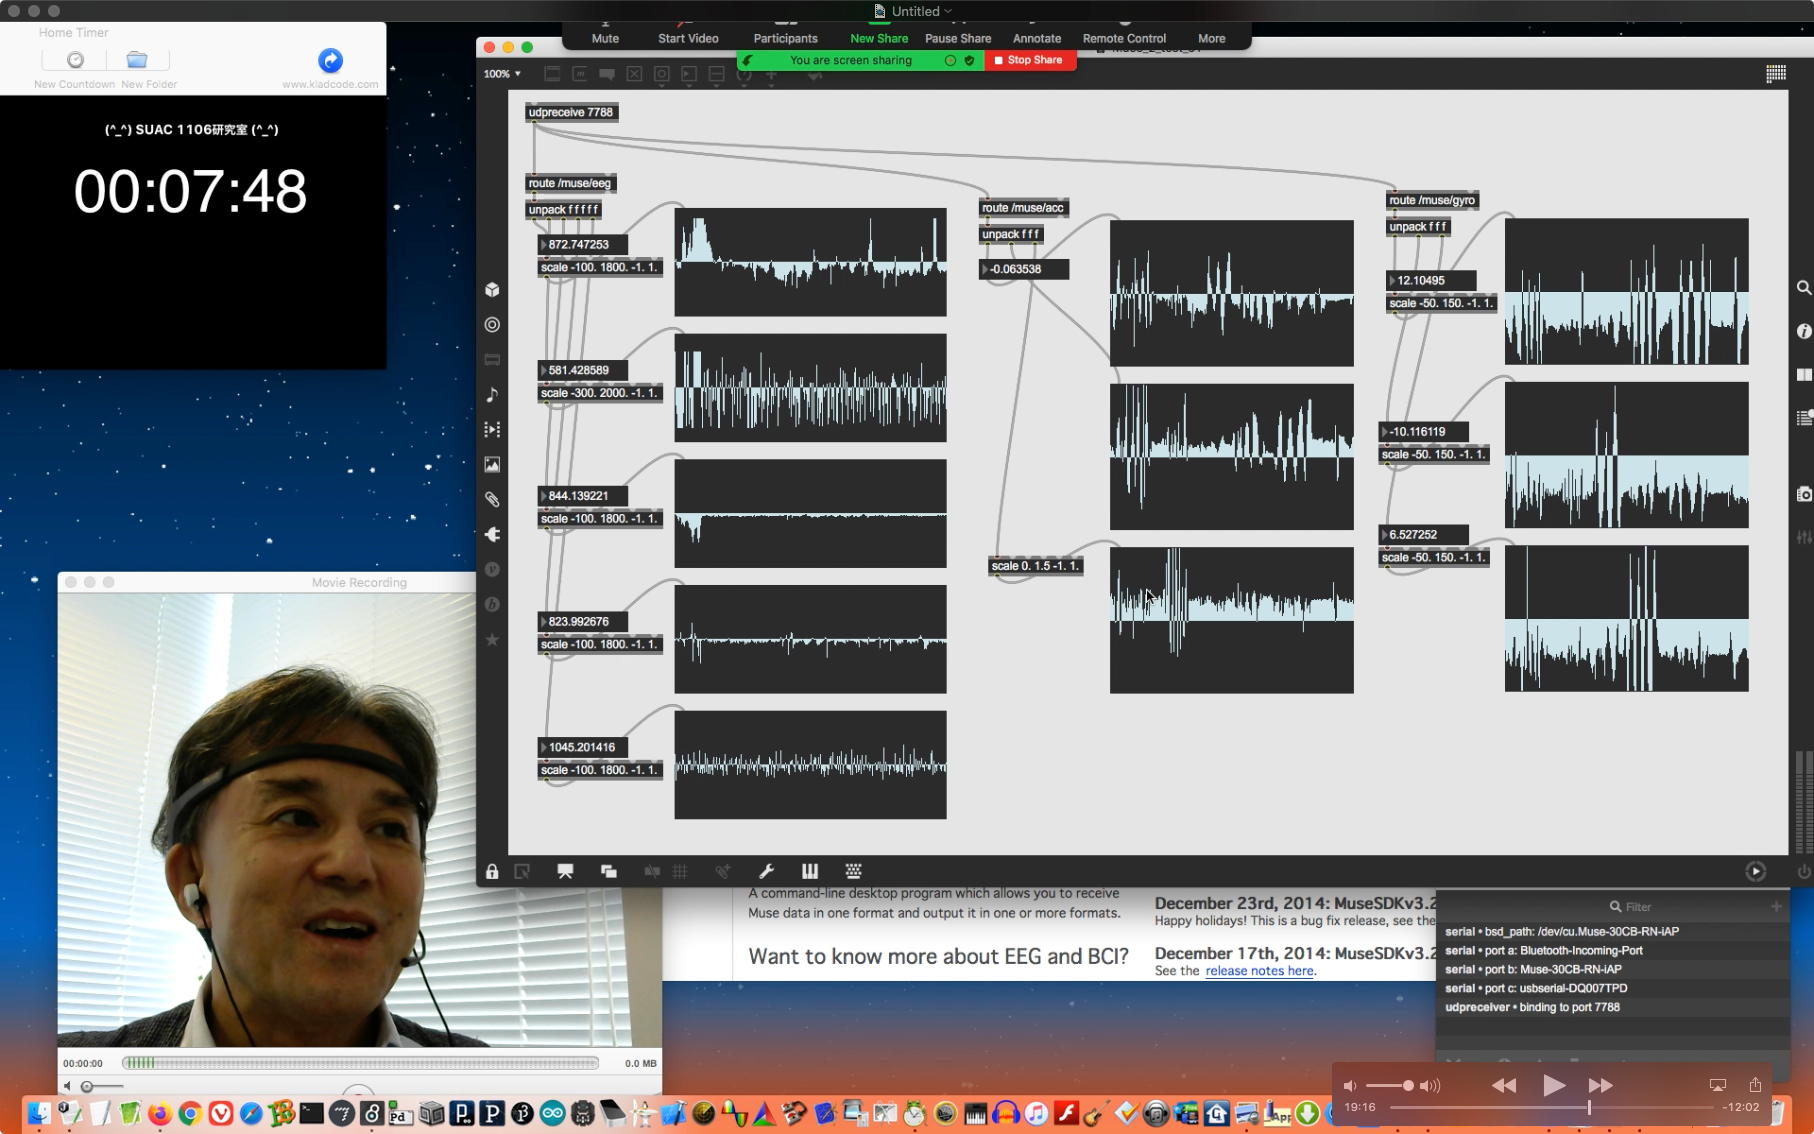1814x1134 pixels.
Task: Open the Images browser in left sidebar
Action: 492,465
